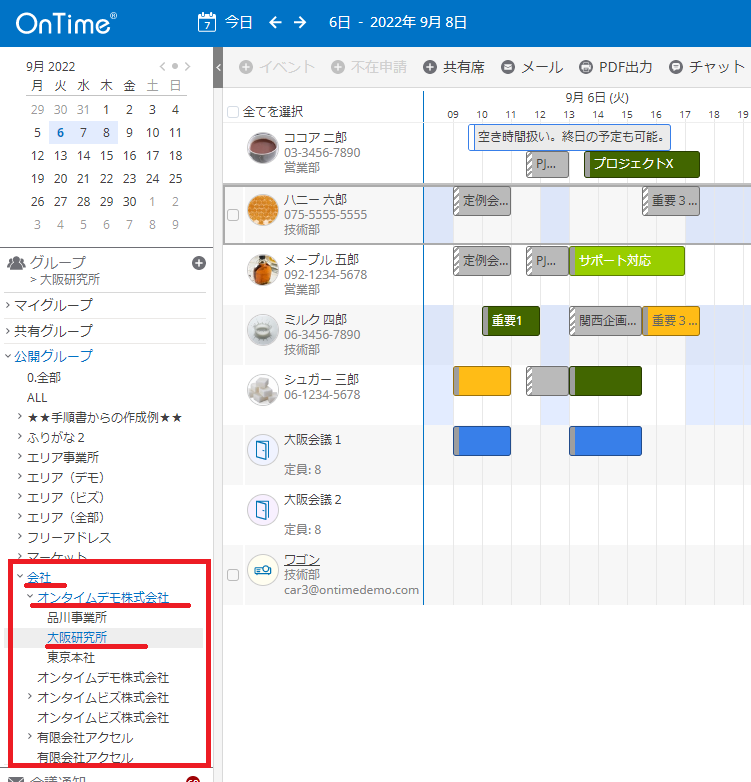Collapse the 会社 tree node
The width and height of the screenshot is (751, 782).
pyautogui.click(x=19, y=577)
